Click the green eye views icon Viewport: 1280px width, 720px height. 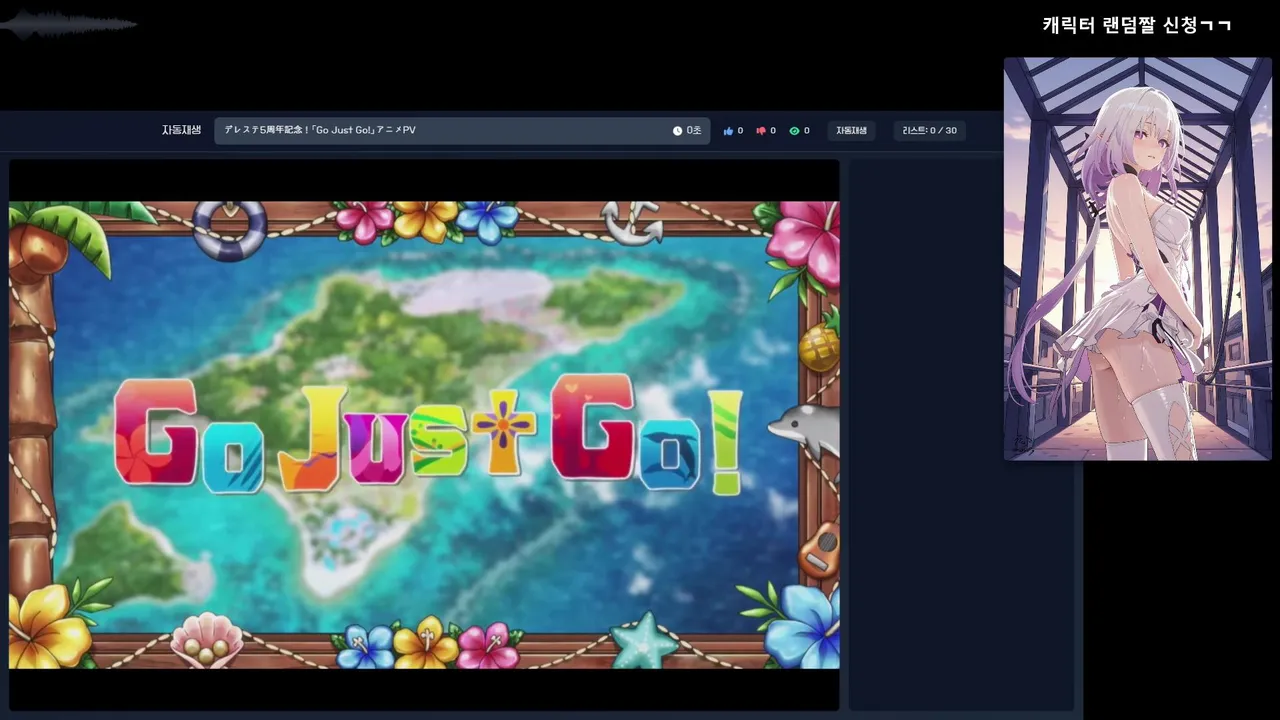coord(794,131)
